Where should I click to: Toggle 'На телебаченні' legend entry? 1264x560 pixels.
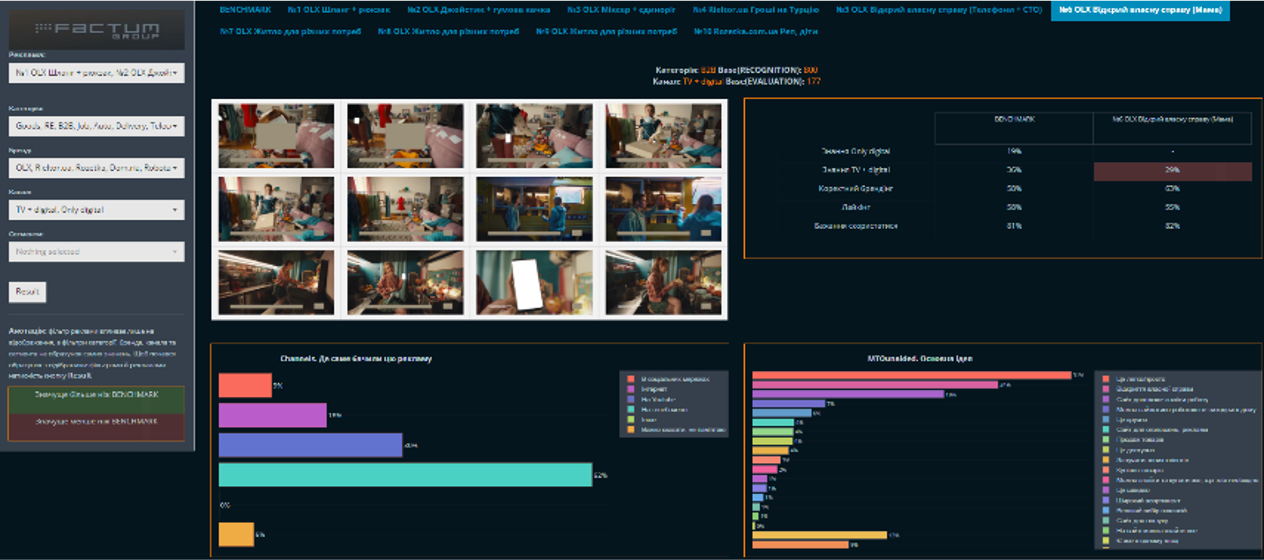click(x=659, y=409)
